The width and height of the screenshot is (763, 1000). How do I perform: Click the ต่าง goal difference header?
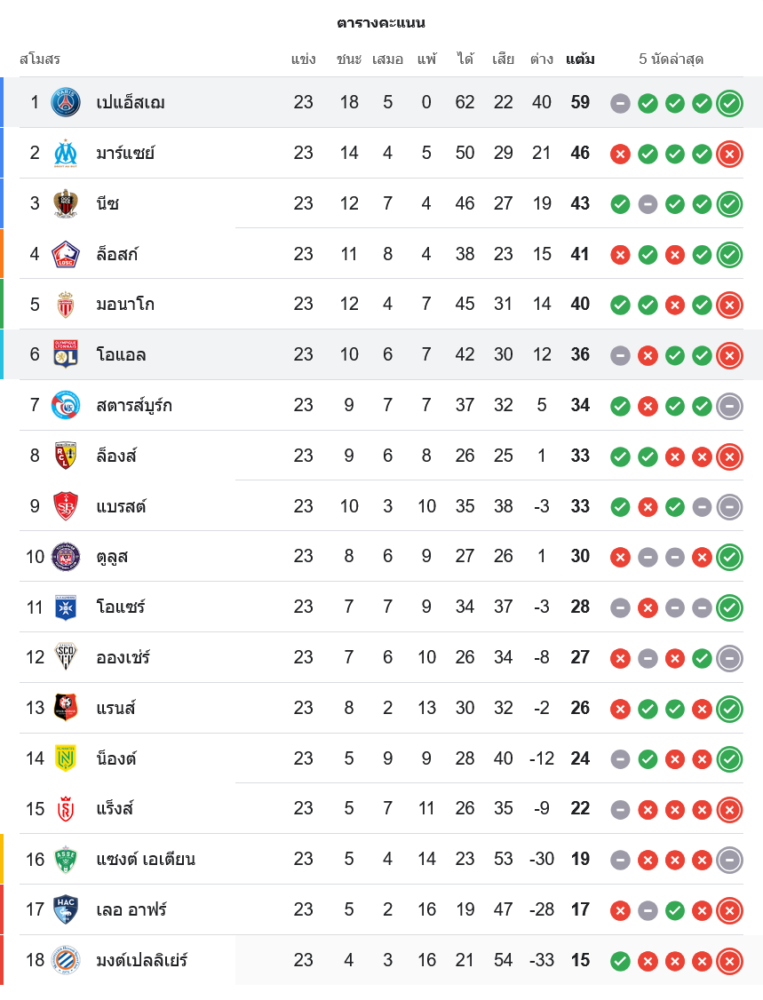pos(542,59)
